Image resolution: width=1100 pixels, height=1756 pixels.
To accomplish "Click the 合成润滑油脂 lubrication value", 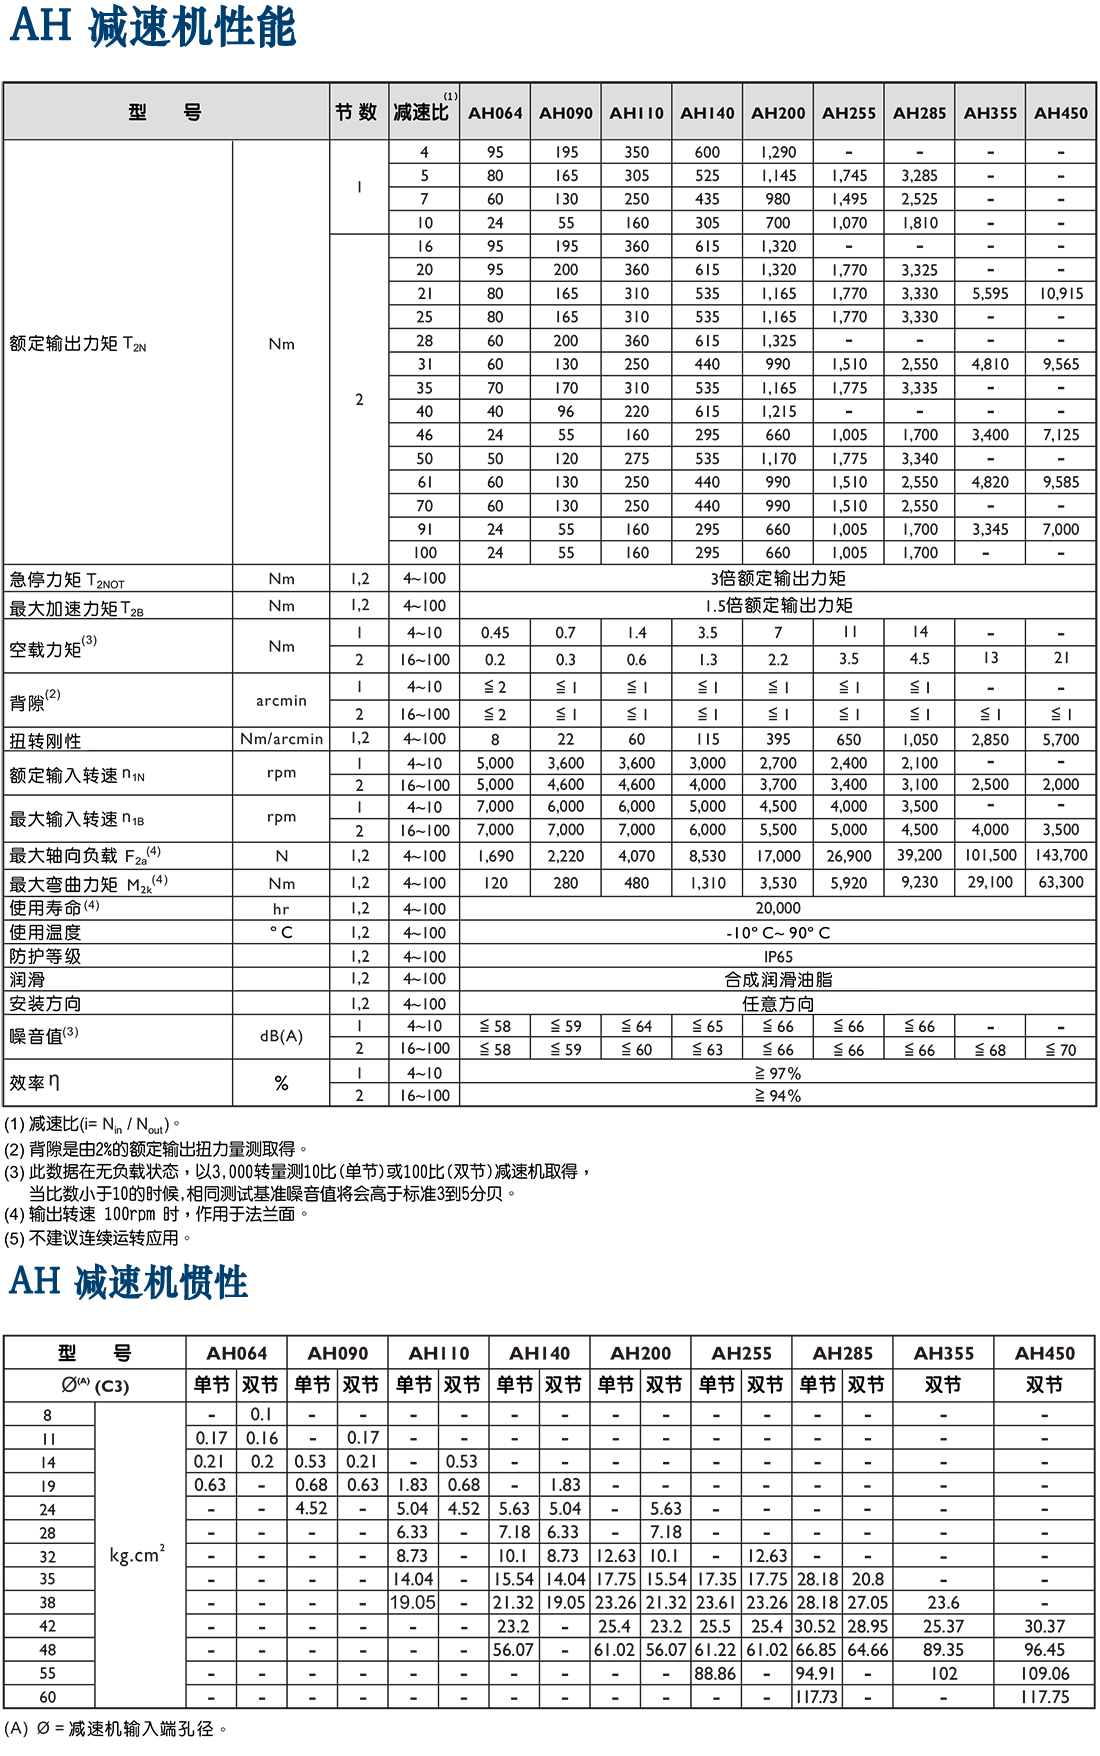I will point(778,980).
